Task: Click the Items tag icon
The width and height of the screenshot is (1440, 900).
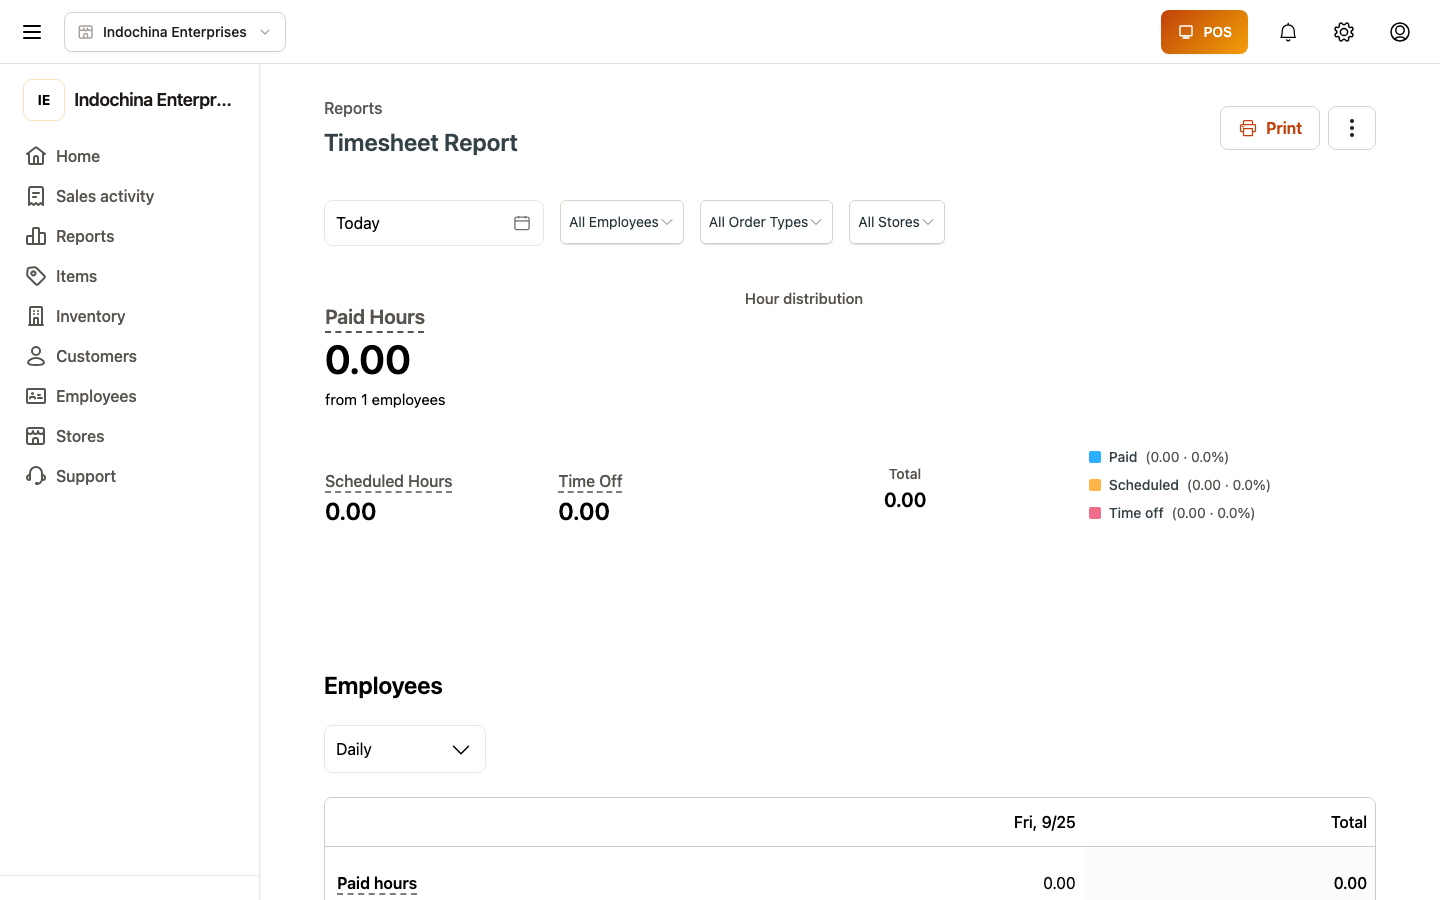Action: click(36, 276)
